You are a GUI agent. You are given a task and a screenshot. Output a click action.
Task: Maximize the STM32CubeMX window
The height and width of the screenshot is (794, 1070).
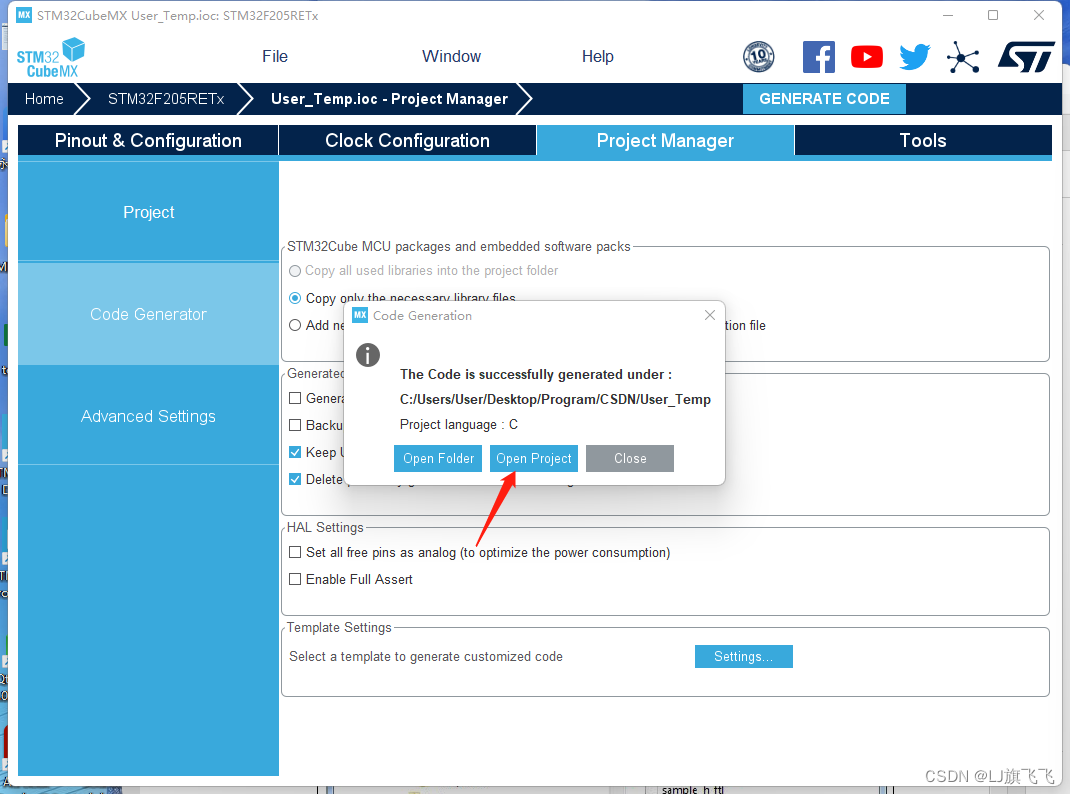[x=993, y=15]
